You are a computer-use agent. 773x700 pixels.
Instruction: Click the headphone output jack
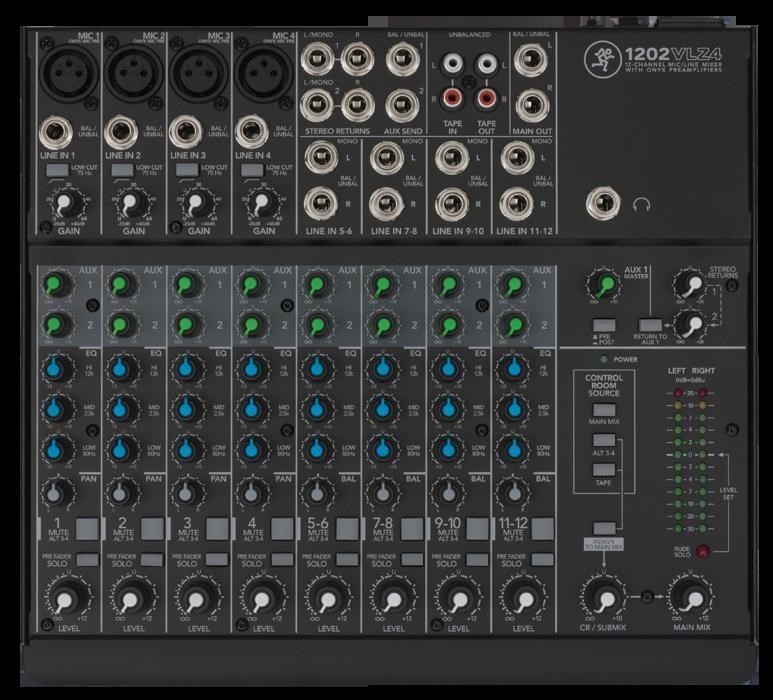coord(603,204)
